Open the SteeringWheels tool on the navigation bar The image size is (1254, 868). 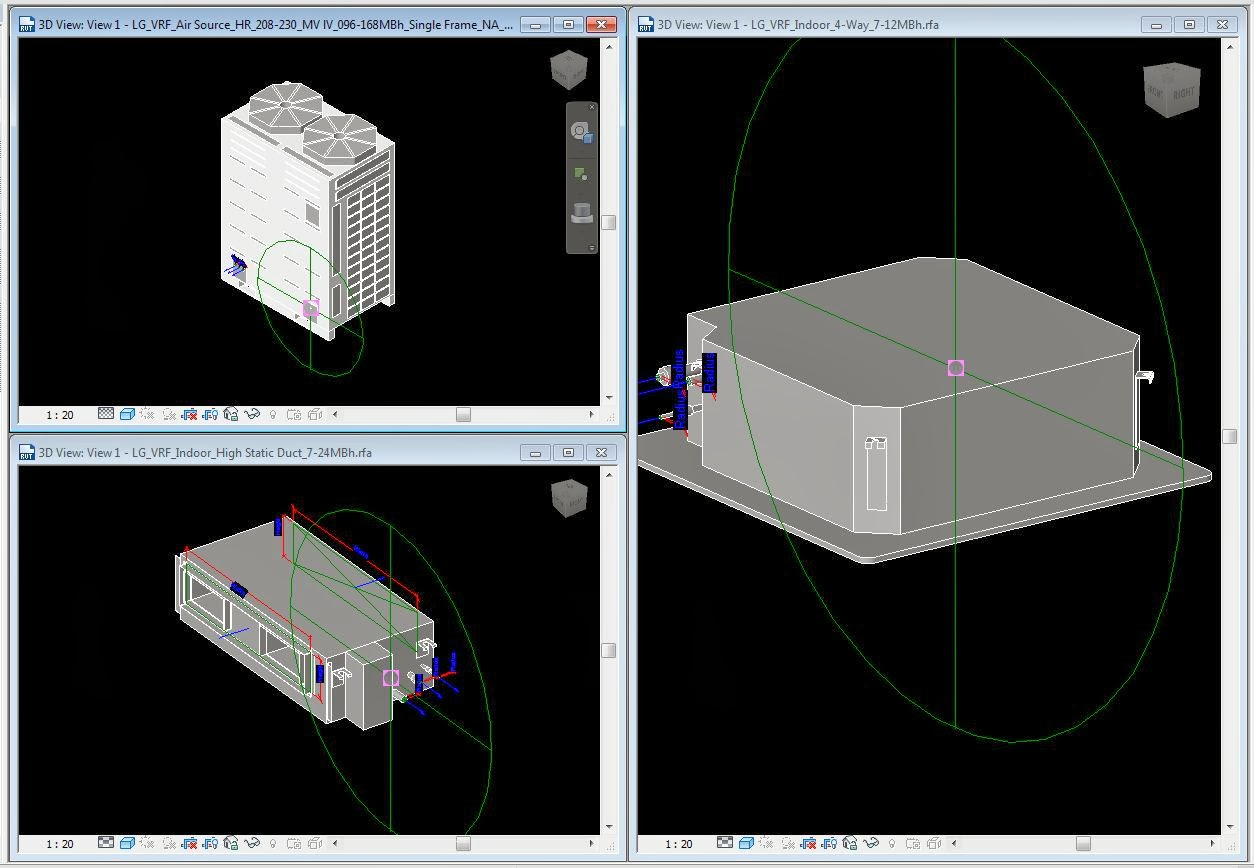[581, 131]
